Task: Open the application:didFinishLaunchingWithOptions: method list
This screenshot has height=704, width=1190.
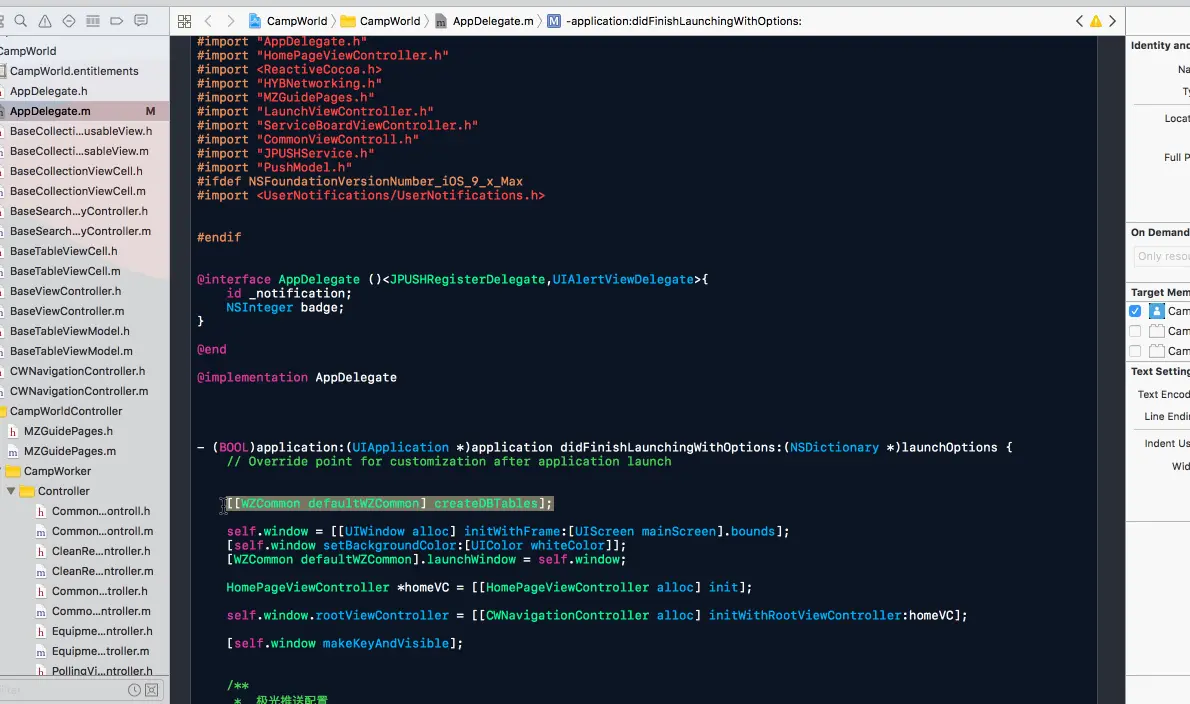Action: tap(675, 21)
